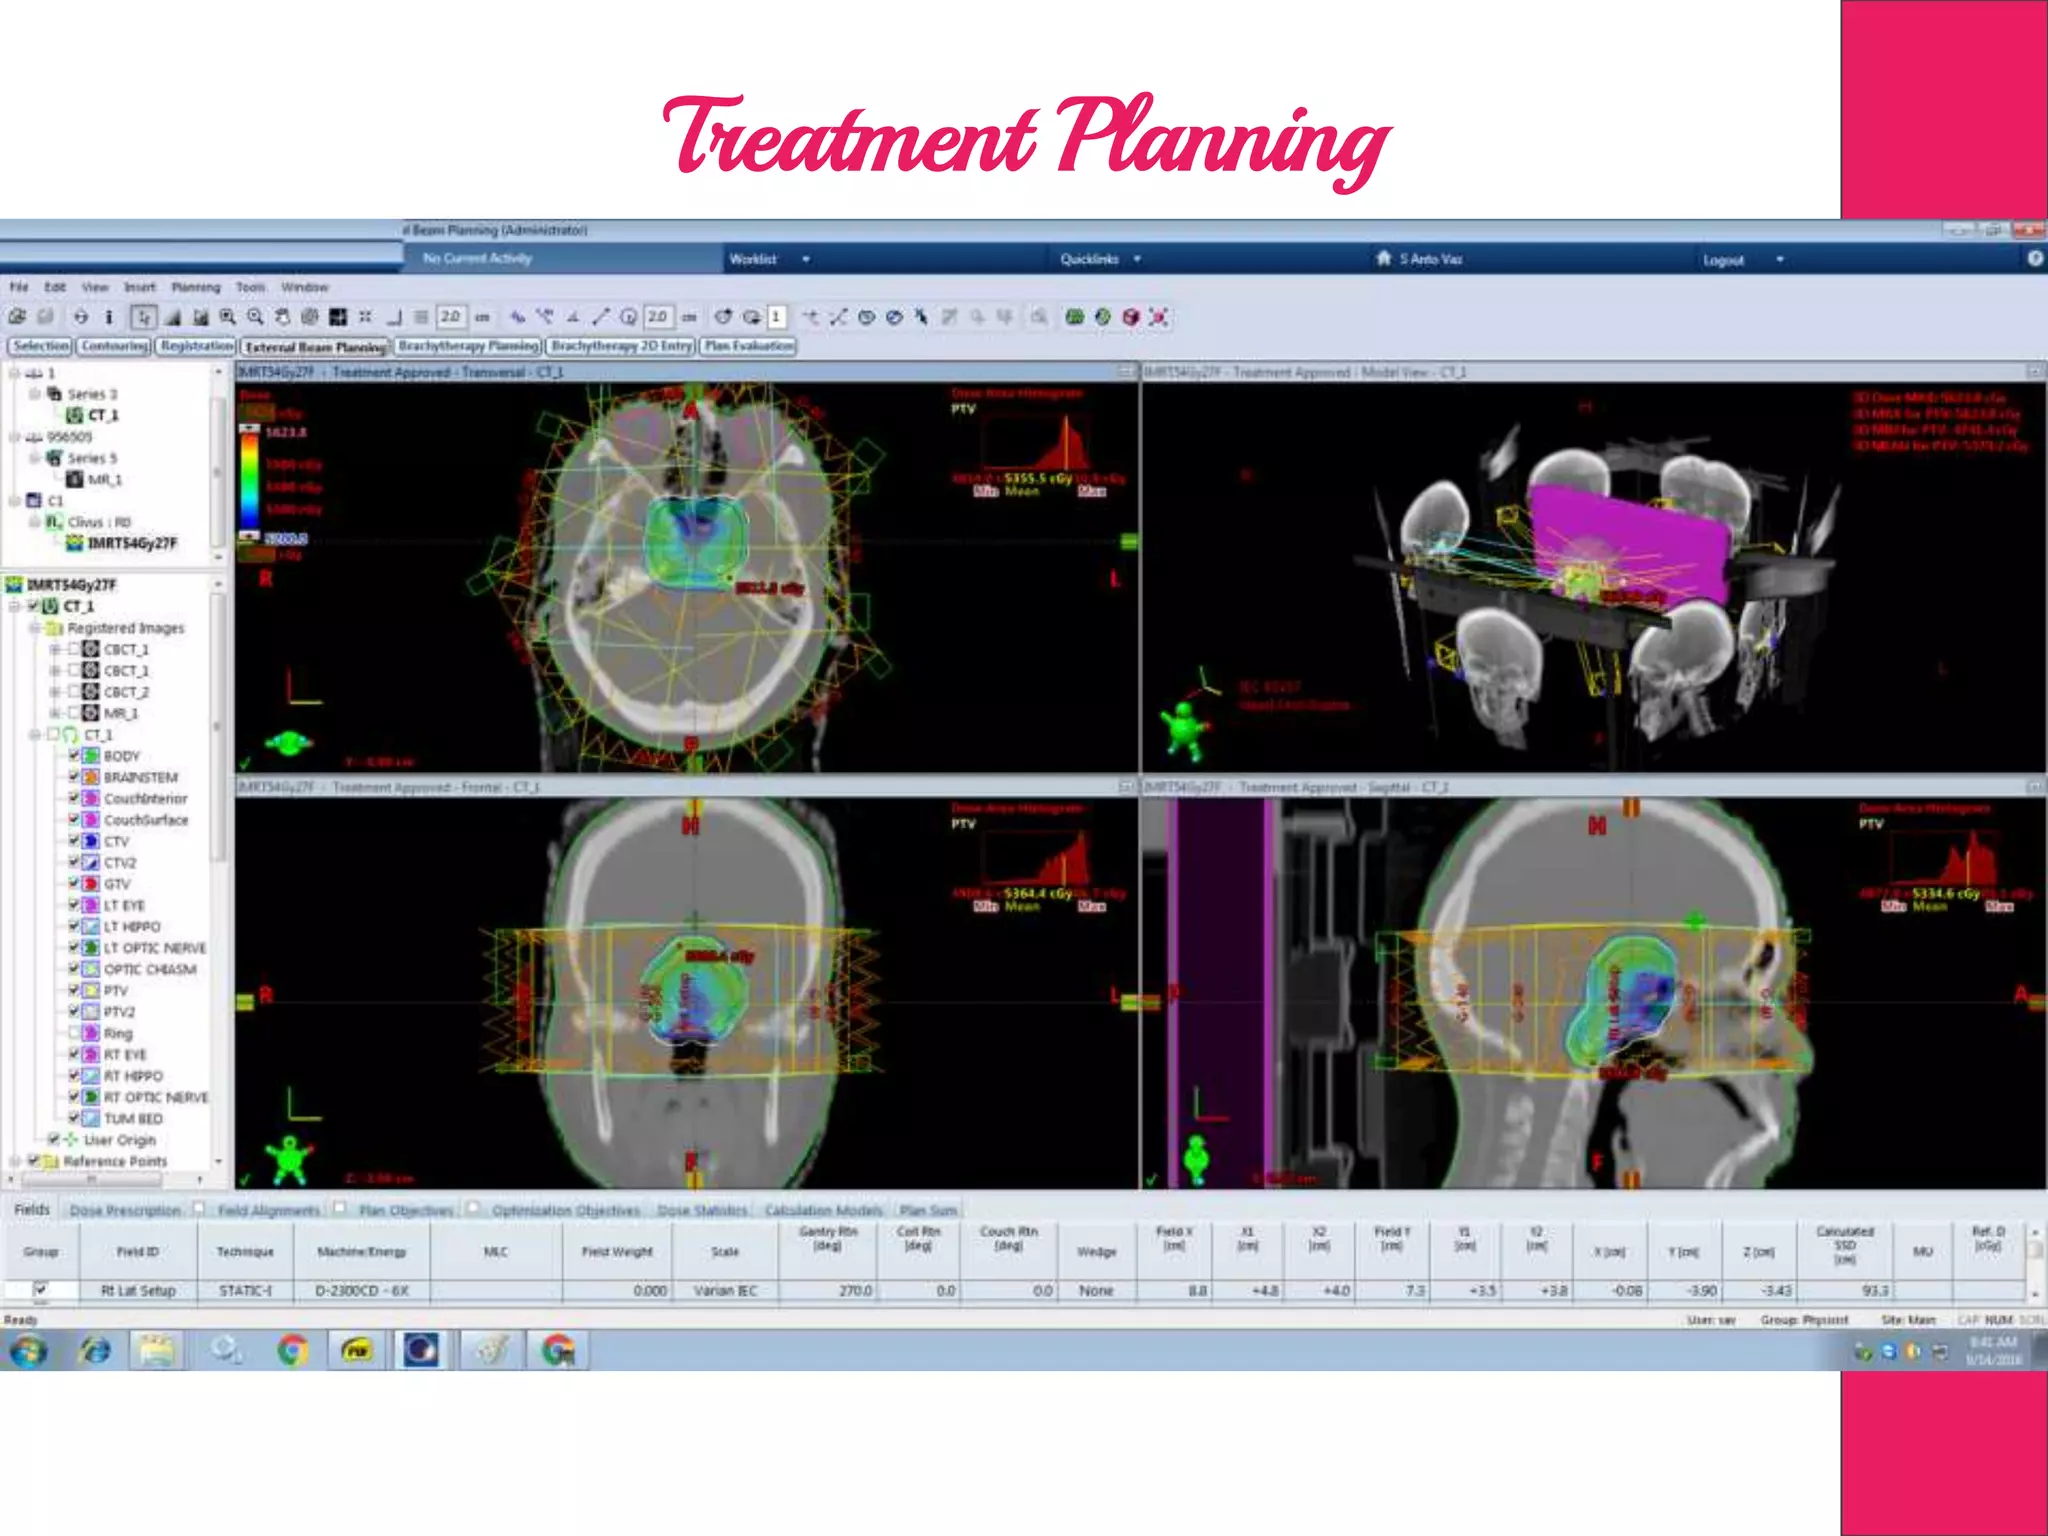Open the Logout dropdown arrow

pyautogui.click(x=1780, y=260)
